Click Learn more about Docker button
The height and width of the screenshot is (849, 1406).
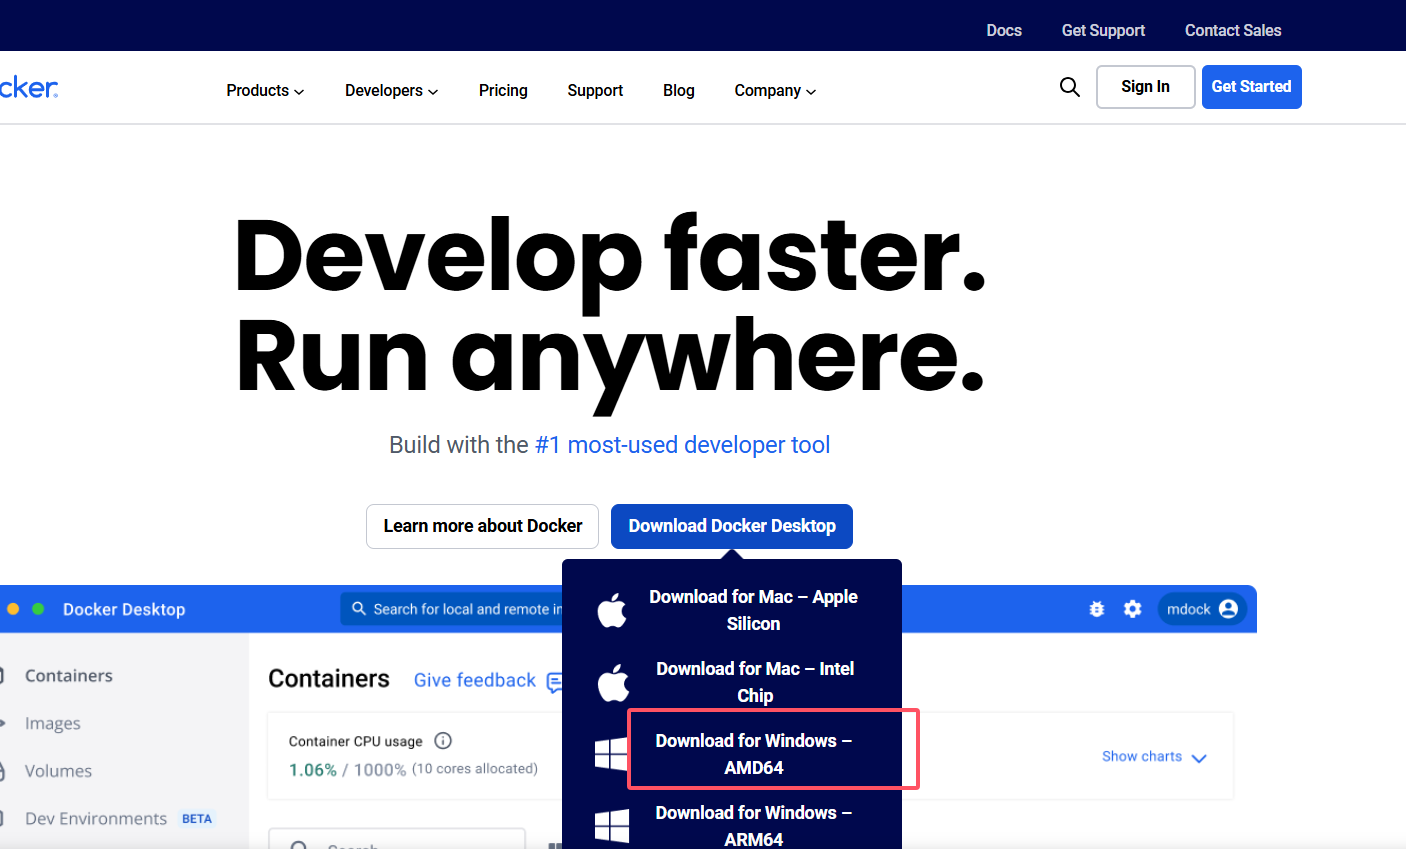[483, 526]
